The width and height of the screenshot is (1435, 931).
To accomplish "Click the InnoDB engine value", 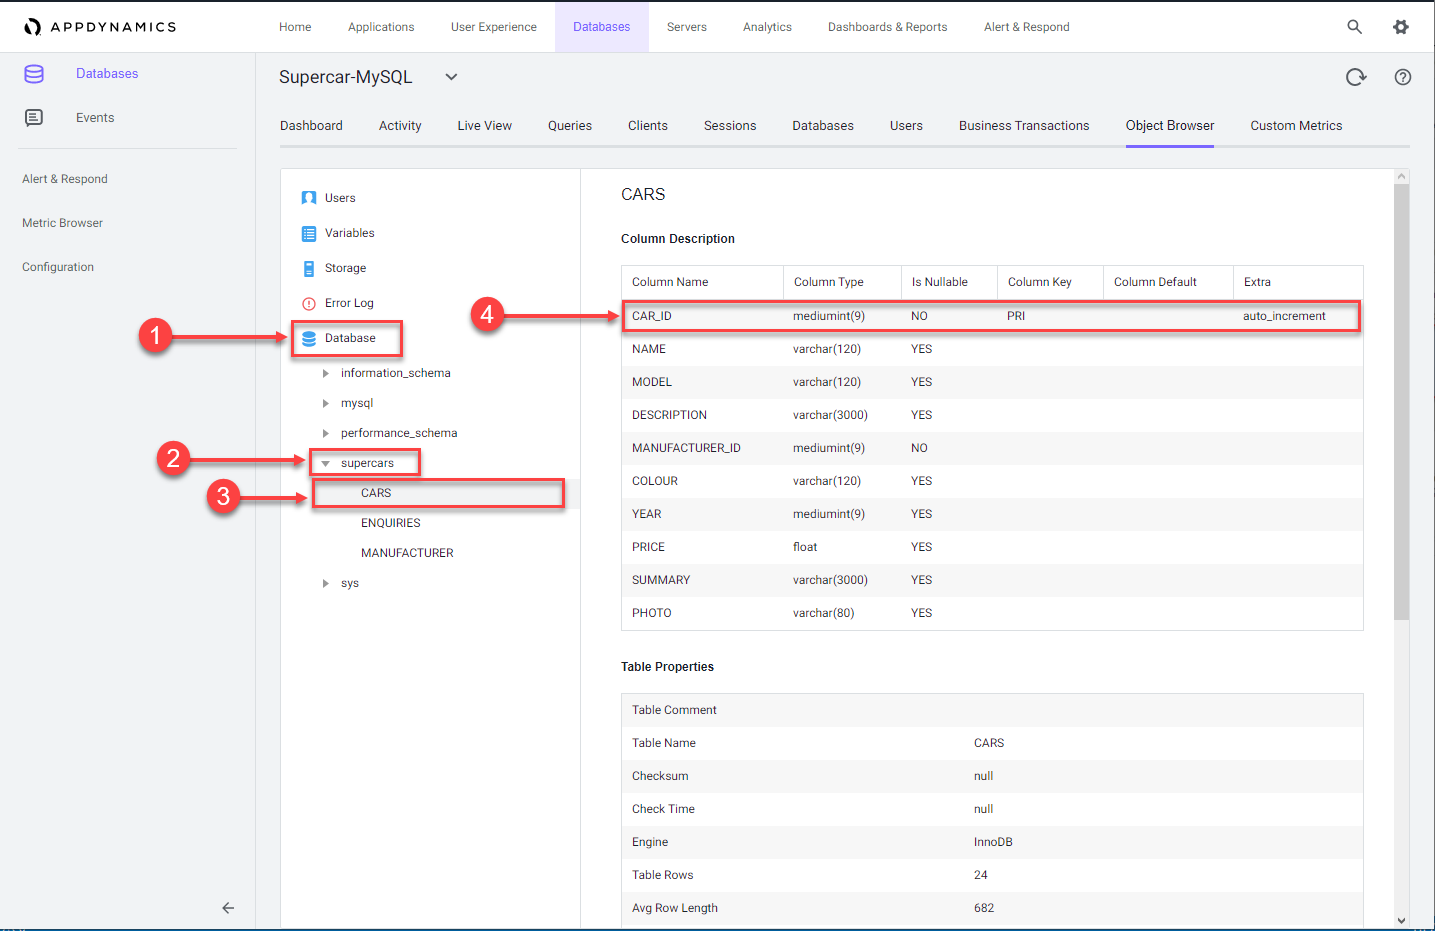I will (x=993, y=842).
